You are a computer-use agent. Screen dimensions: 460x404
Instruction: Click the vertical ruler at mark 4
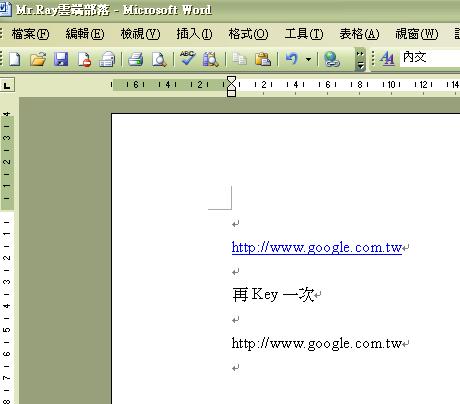click(x=7, y=306)
